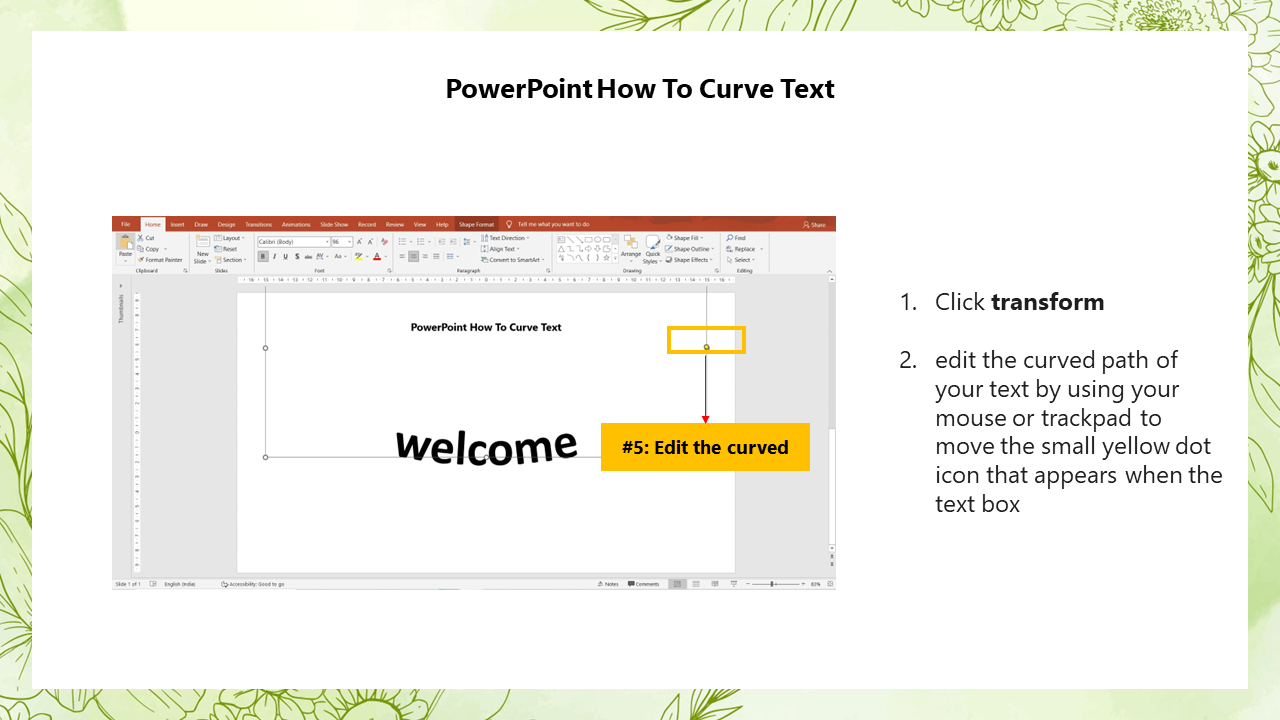Open Quick Styles gallery
The width and height of the screenshot is (1280, 720).
(x=653, y=248)
